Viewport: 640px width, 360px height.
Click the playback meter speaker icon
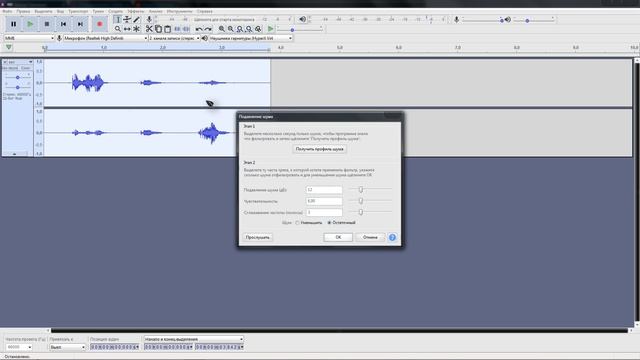click(302, 19)
